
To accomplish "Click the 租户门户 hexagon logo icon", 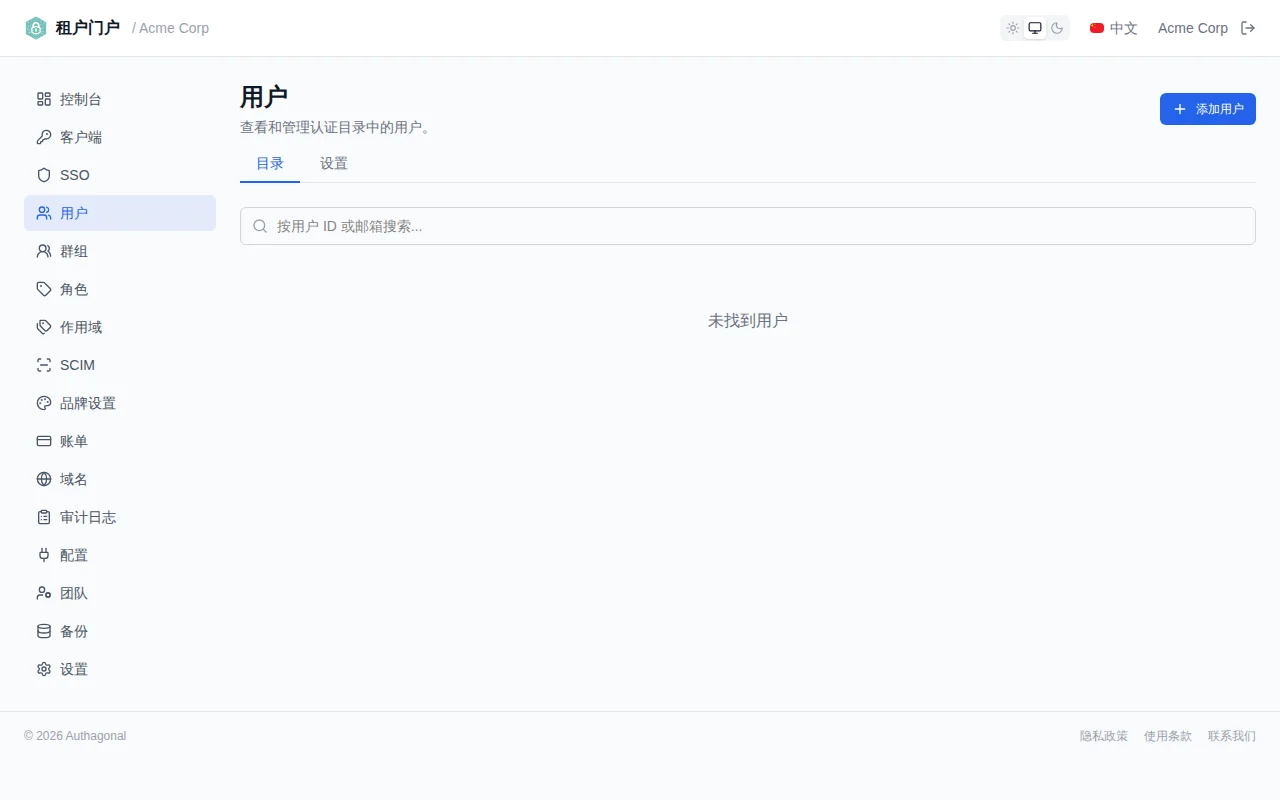I will (x=36, y=28).
